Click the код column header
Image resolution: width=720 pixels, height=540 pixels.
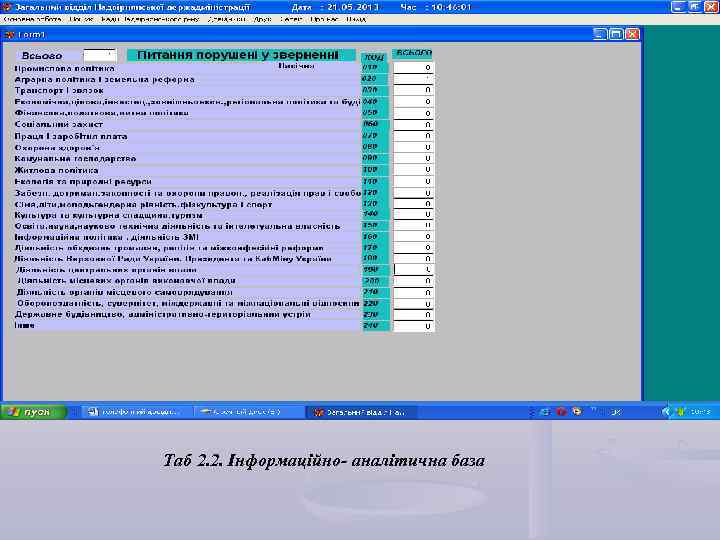pos(374,57)
